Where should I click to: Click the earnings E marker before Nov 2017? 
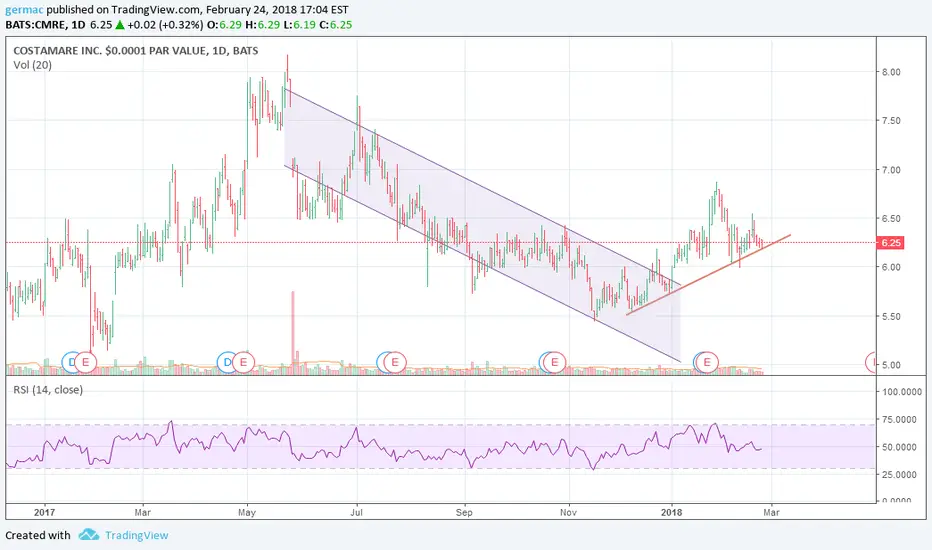(555, 362)
